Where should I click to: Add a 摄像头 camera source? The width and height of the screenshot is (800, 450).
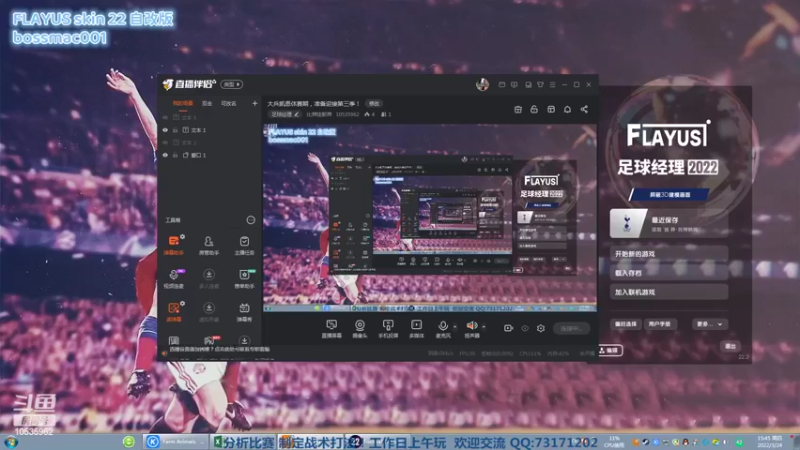360,329
